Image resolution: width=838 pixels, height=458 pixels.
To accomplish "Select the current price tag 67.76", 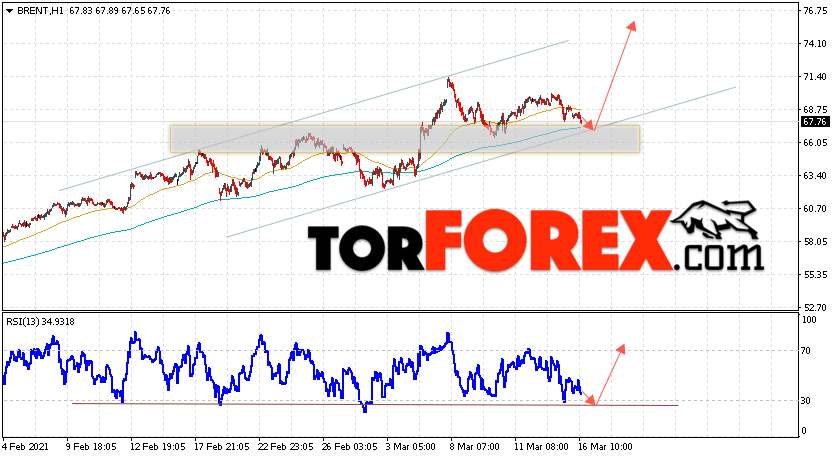I will [814, 122].
